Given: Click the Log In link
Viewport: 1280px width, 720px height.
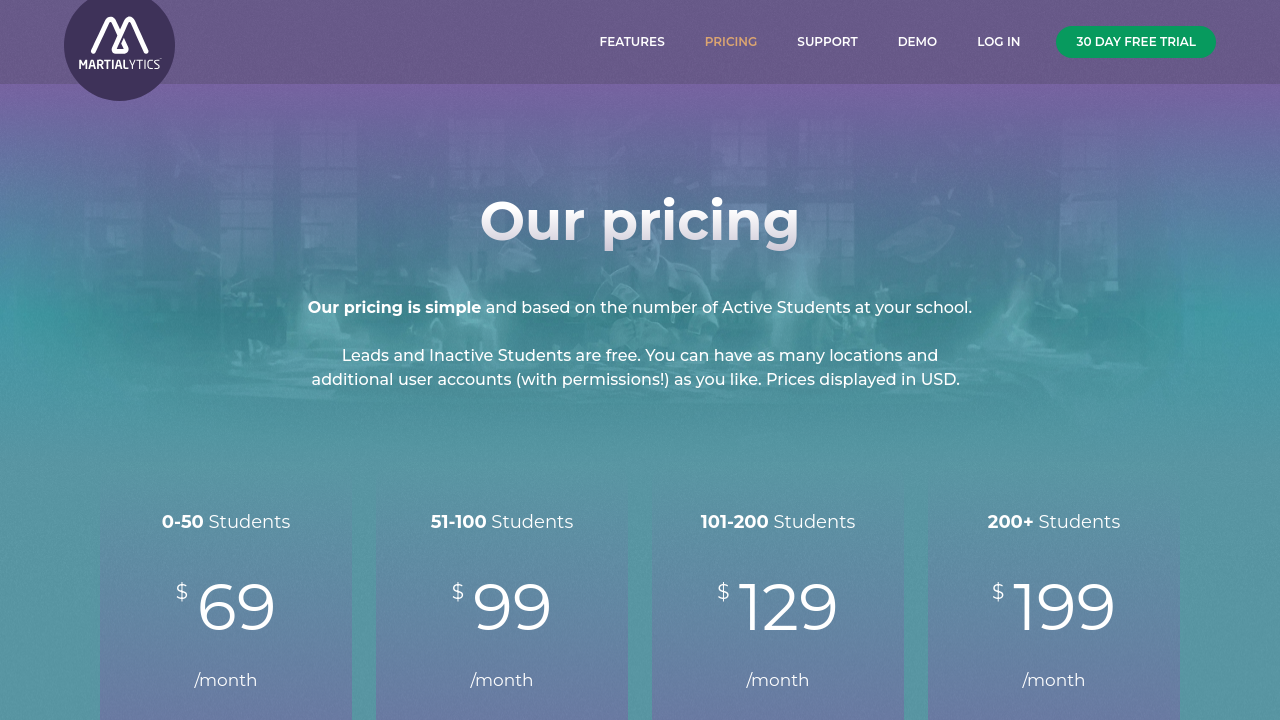Looking at the screenshot, I should tap(998, 42).
